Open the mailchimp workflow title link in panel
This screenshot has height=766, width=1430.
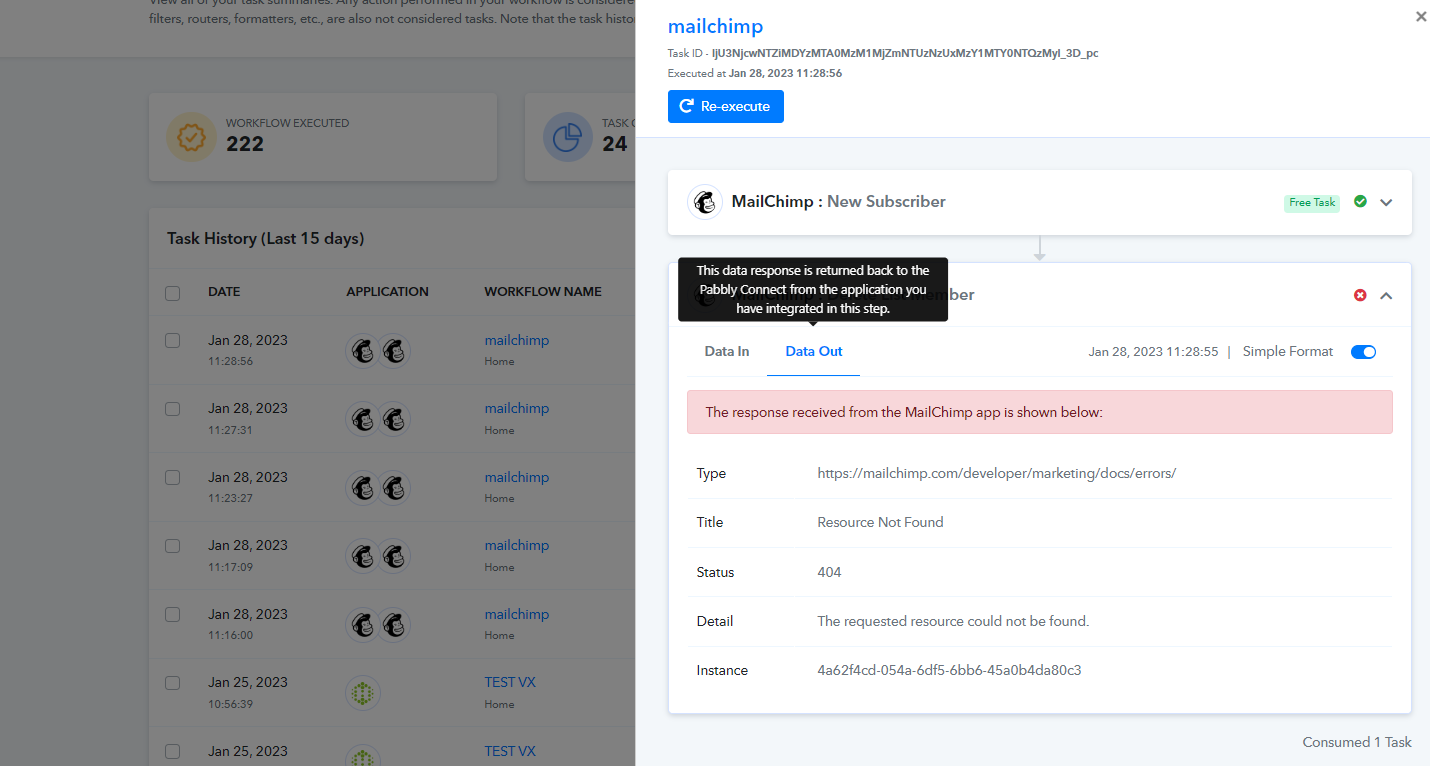(715, 27)
